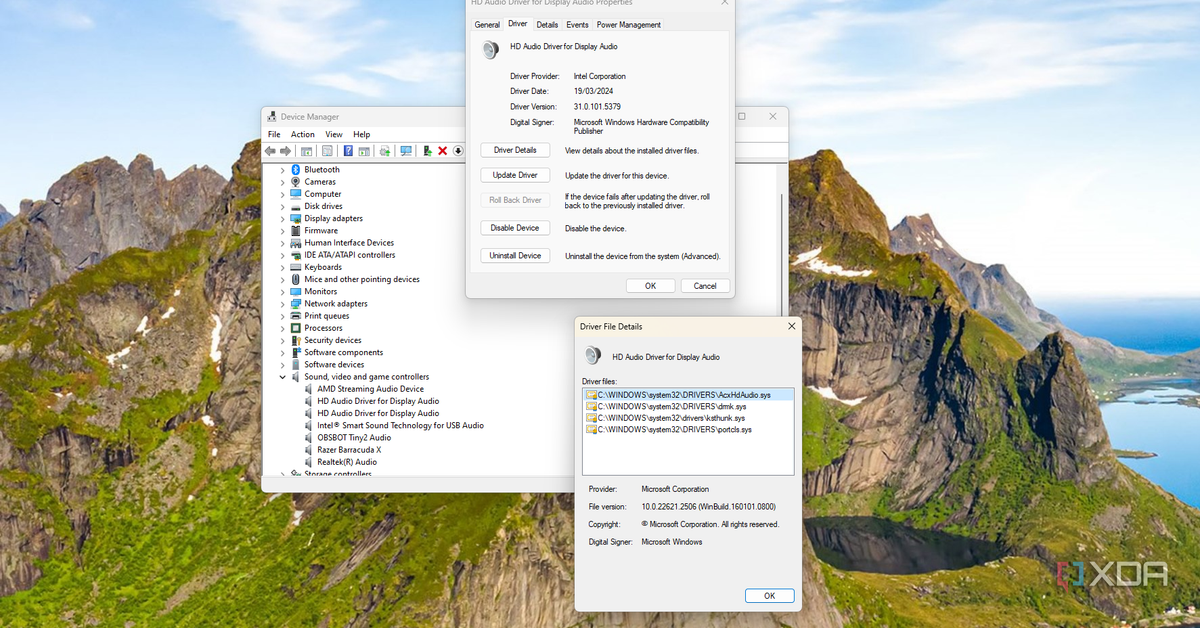Select the Realtek(R) Audio speaker icon
1200x628 pixels.
tap(308, 462)
